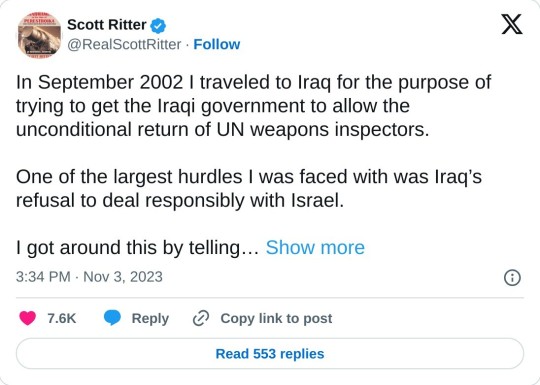Open the Read 553 replies button
Image resolution: width=540 pixels, height=385 pixels.
pos(270,354)
